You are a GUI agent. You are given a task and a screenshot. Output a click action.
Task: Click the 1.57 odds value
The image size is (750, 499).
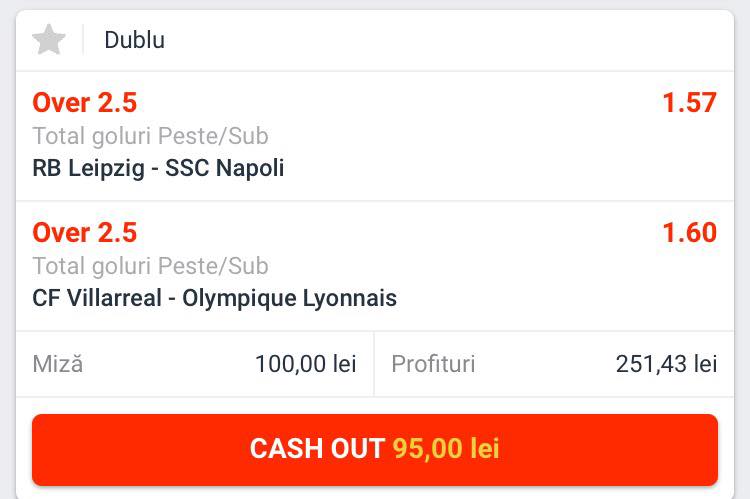pos(689,102)
